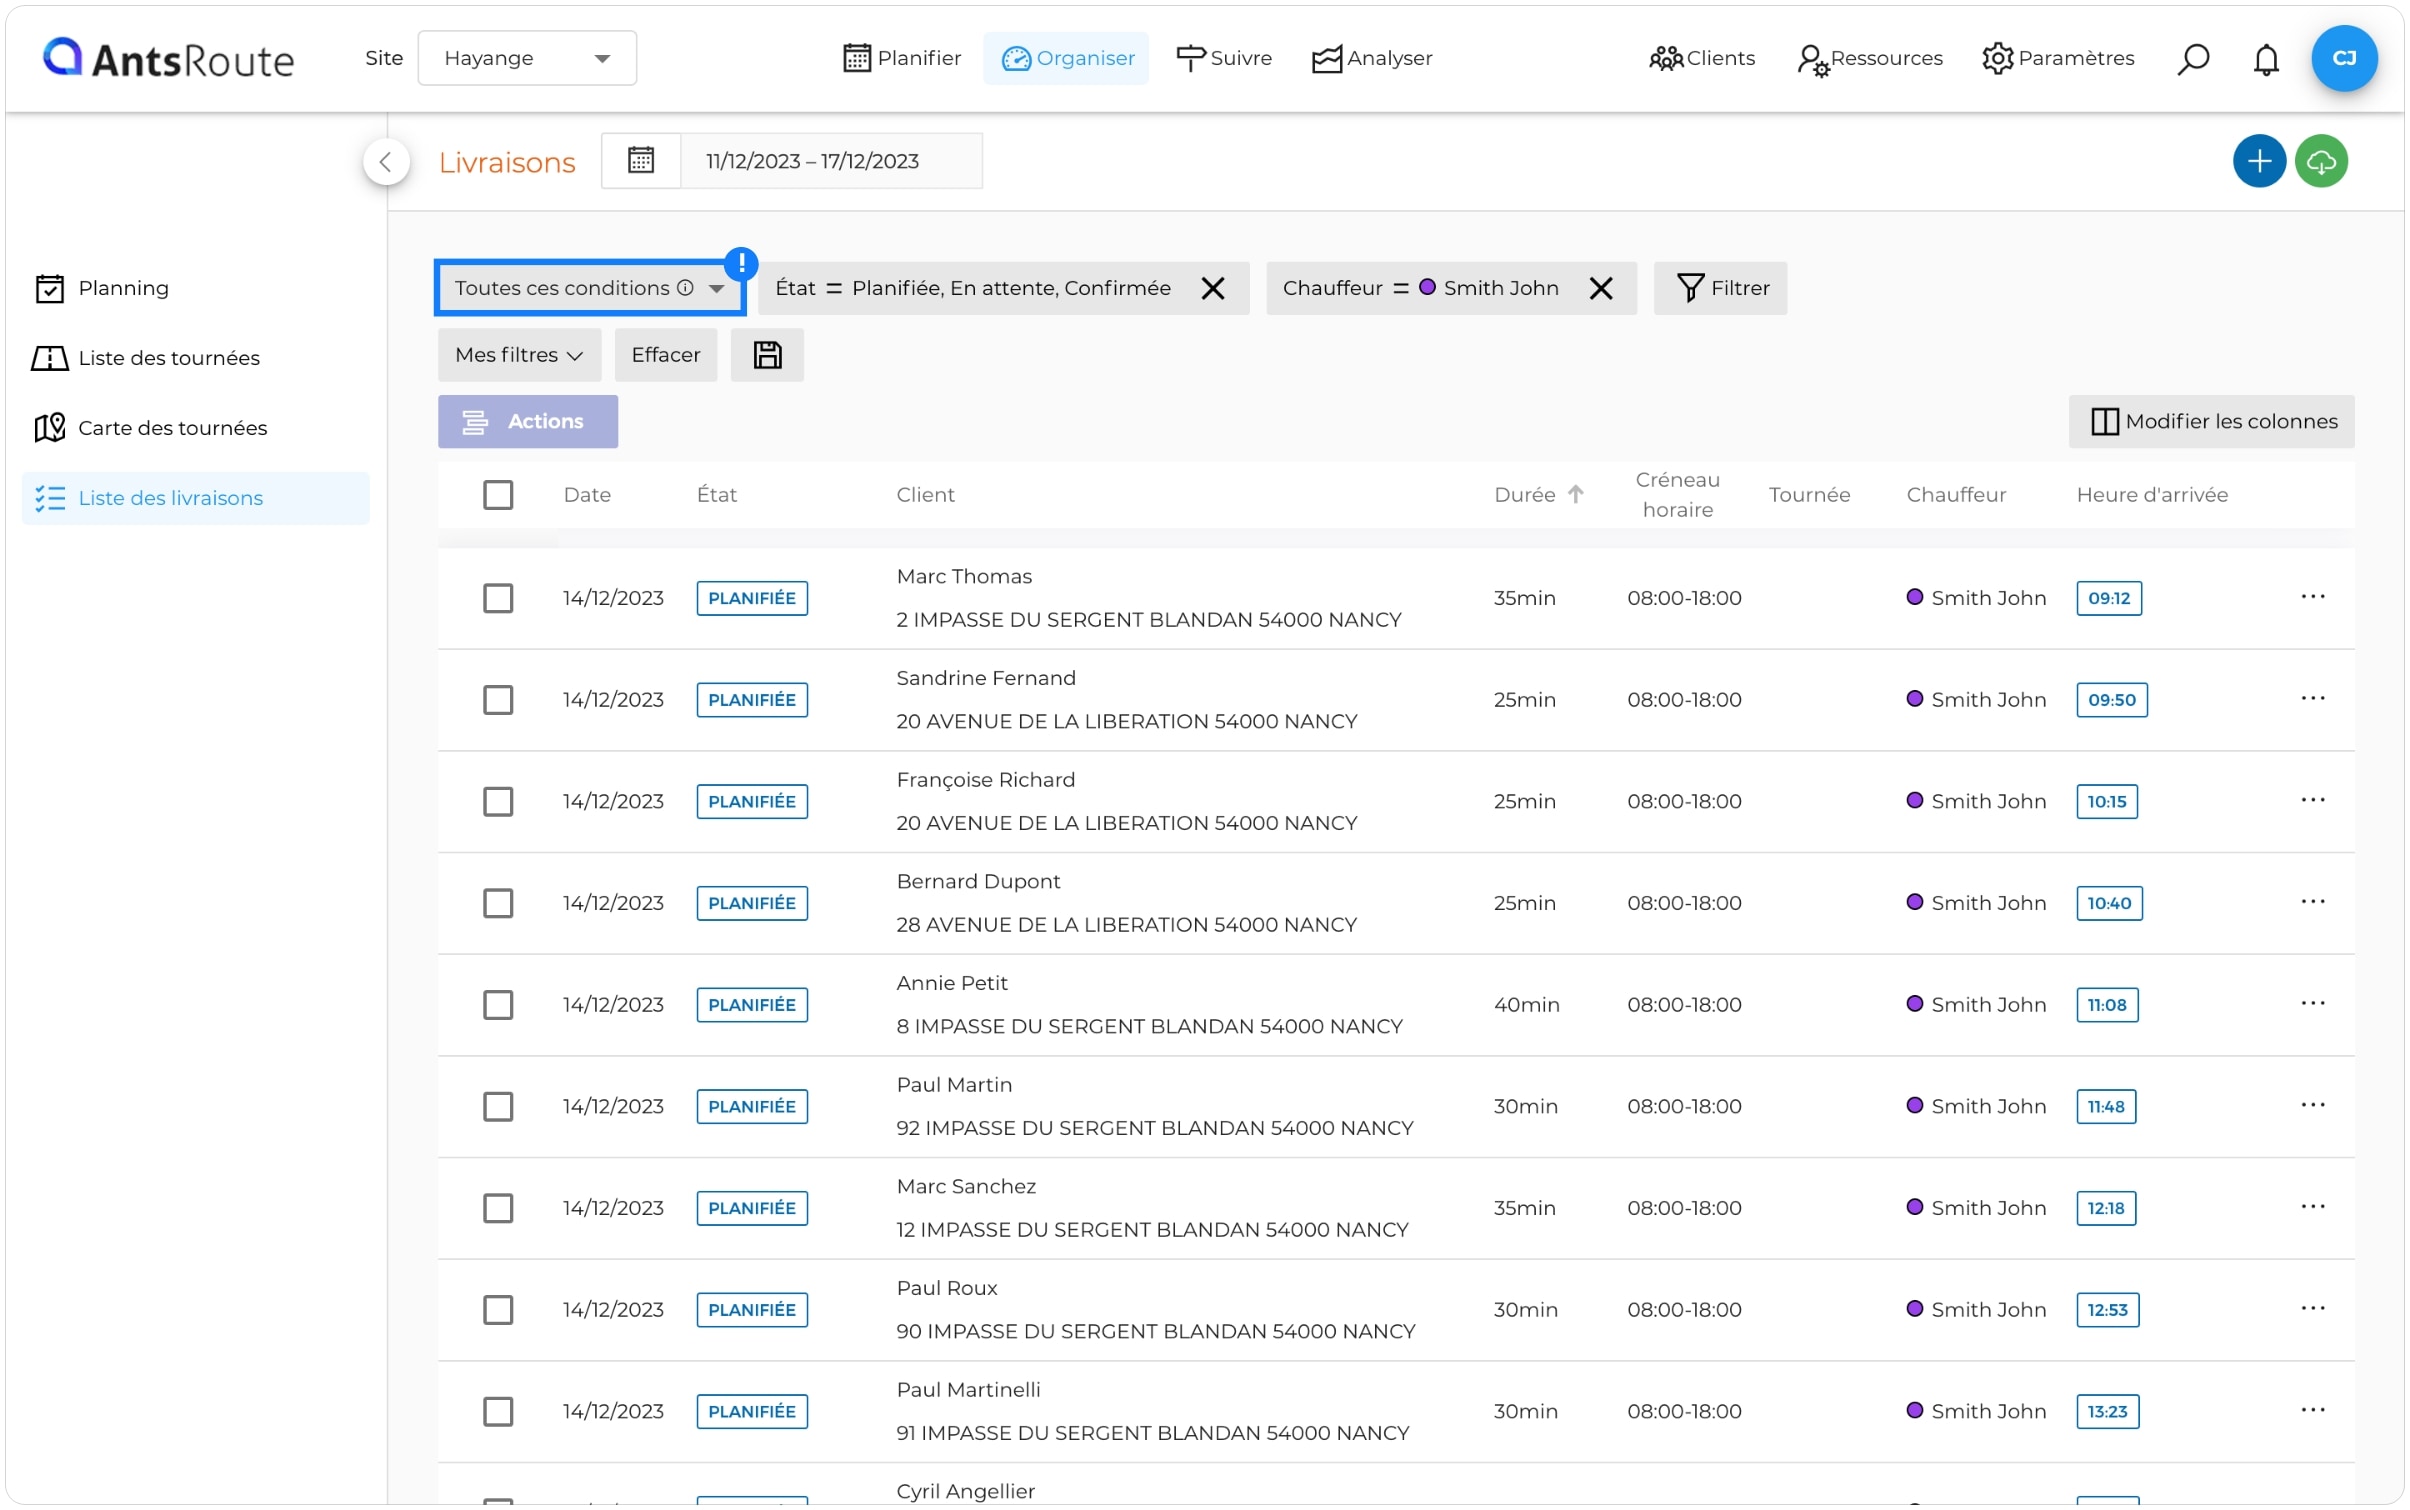Click the purple chauffeur dot in filter chip
This screenshot has height=1510, width=2410.
point(1427,287)
